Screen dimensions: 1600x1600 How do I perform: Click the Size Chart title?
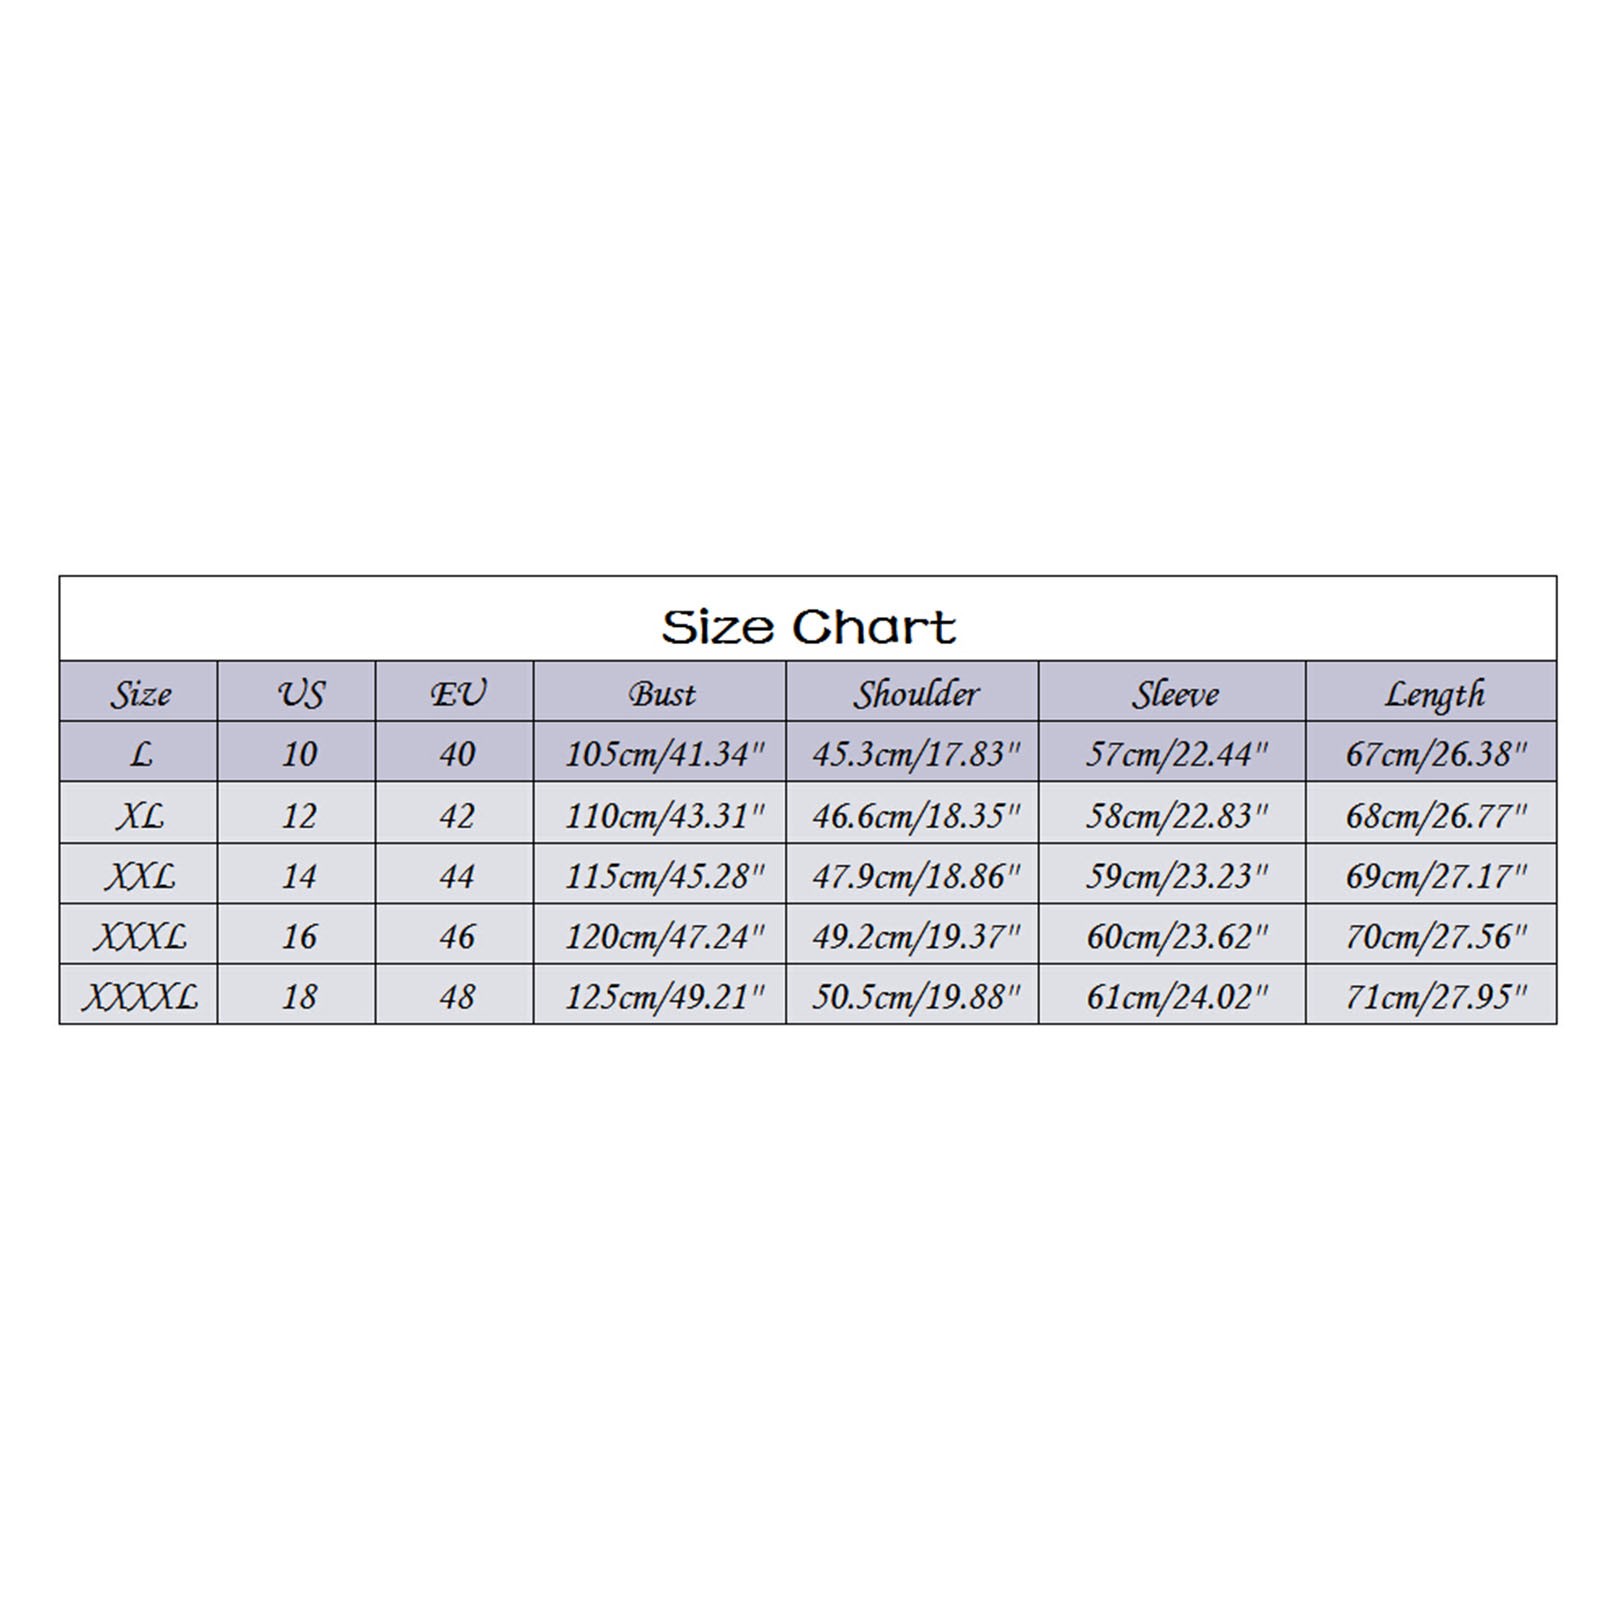pyautogui.click(x=808, y=627)
